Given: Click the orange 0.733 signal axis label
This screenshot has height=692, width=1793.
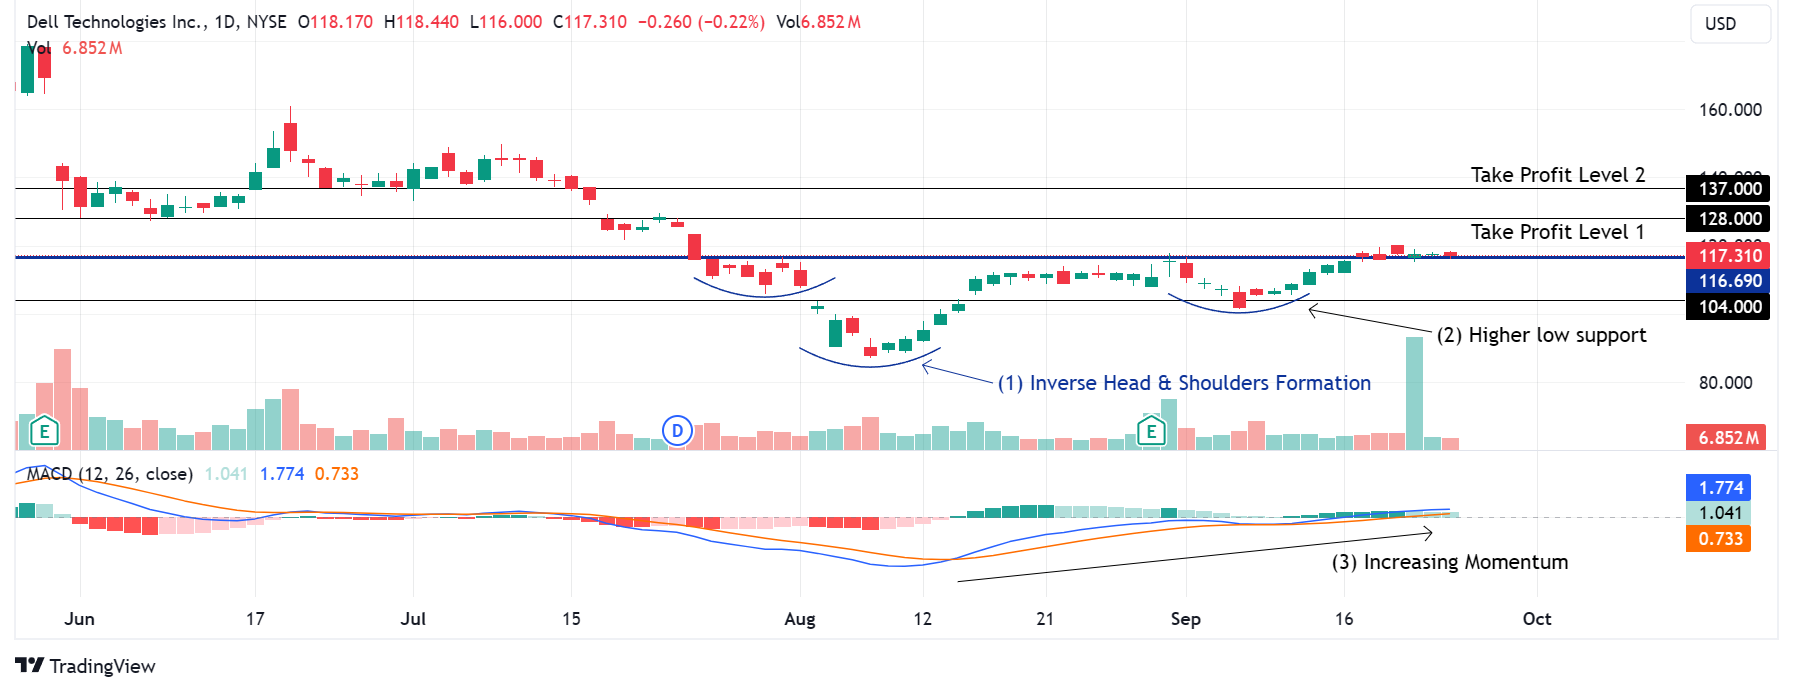Looking at the screenshot, I should click(x=1718, y=539).
